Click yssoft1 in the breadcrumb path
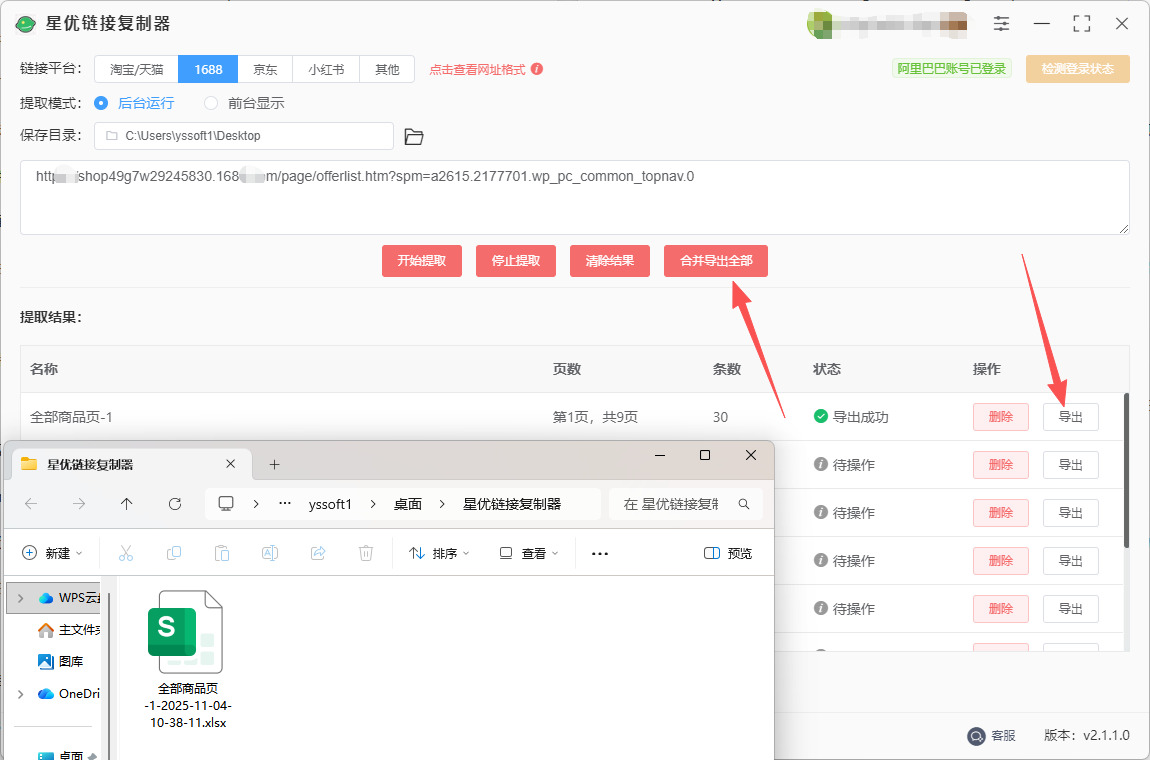The height and width of the screenshot is (760, 1150). tap(330, 504)
